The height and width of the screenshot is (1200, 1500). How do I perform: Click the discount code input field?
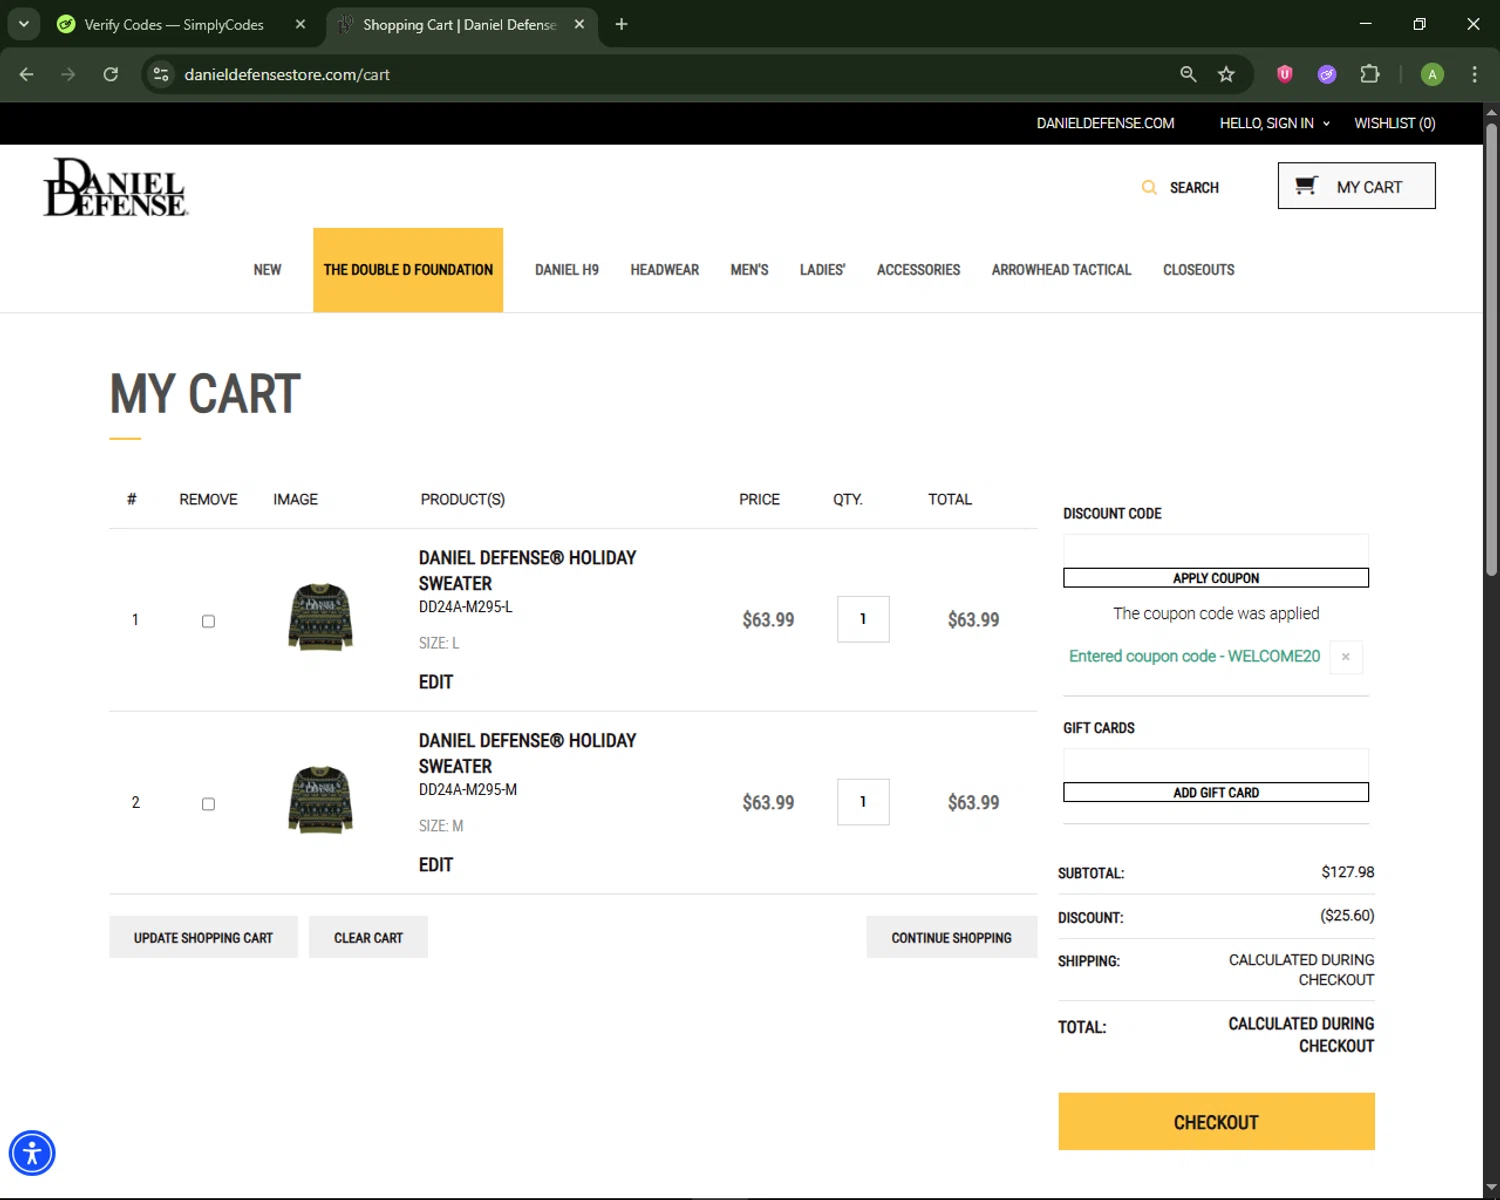(1215, 550)
